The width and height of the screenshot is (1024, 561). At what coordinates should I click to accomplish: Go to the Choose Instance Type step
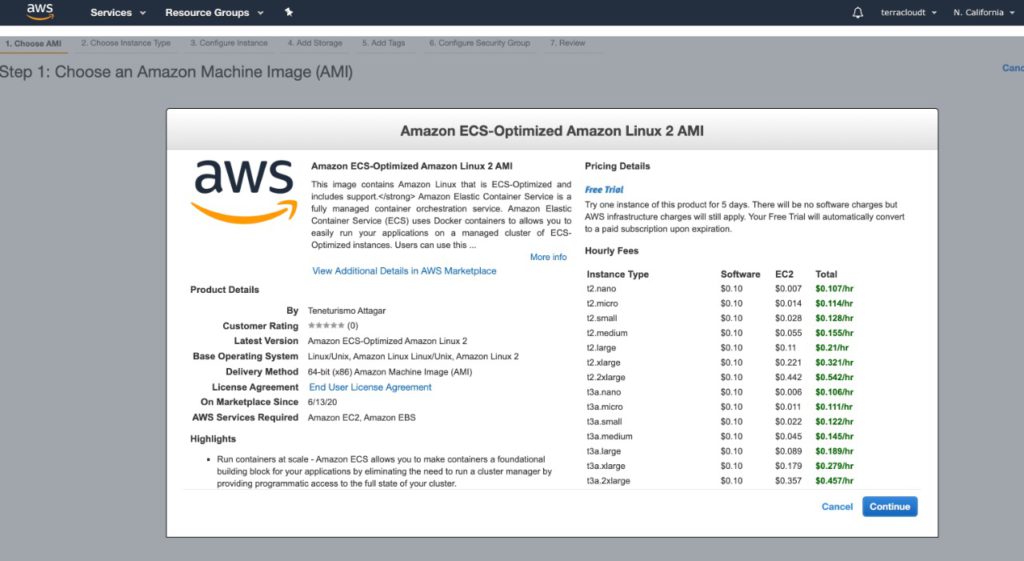[x=126, y=44]
